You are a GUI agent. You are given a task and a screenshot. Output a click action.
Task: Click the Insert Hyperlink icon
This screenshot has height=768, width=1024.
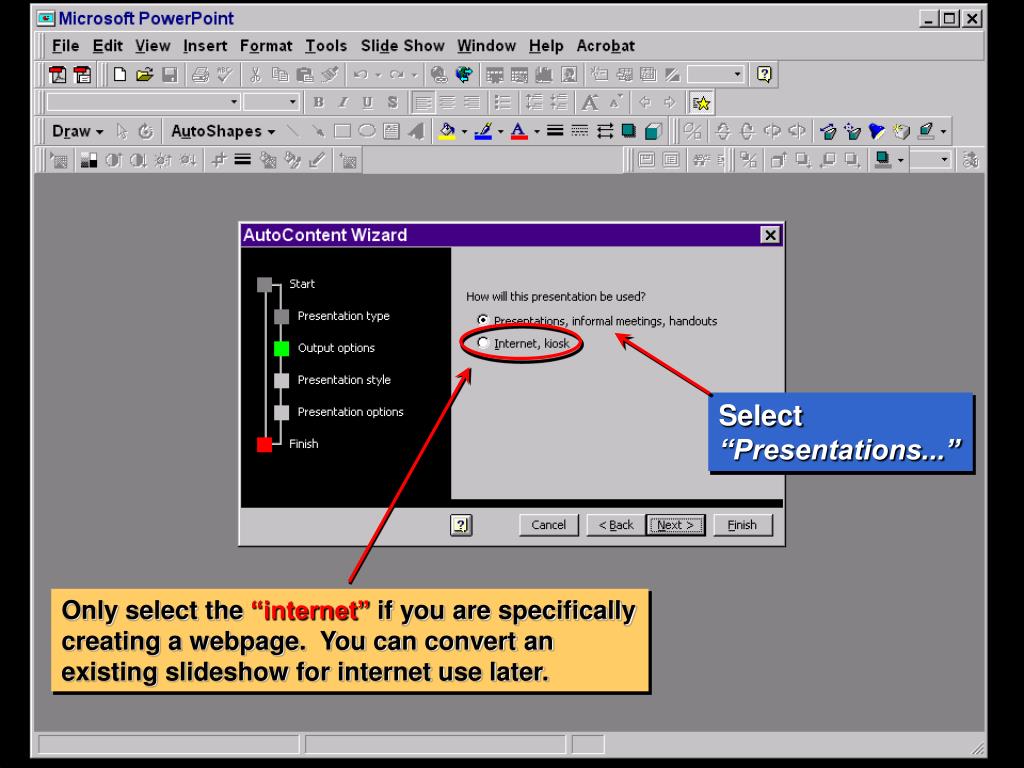click(x=439, y=74)
